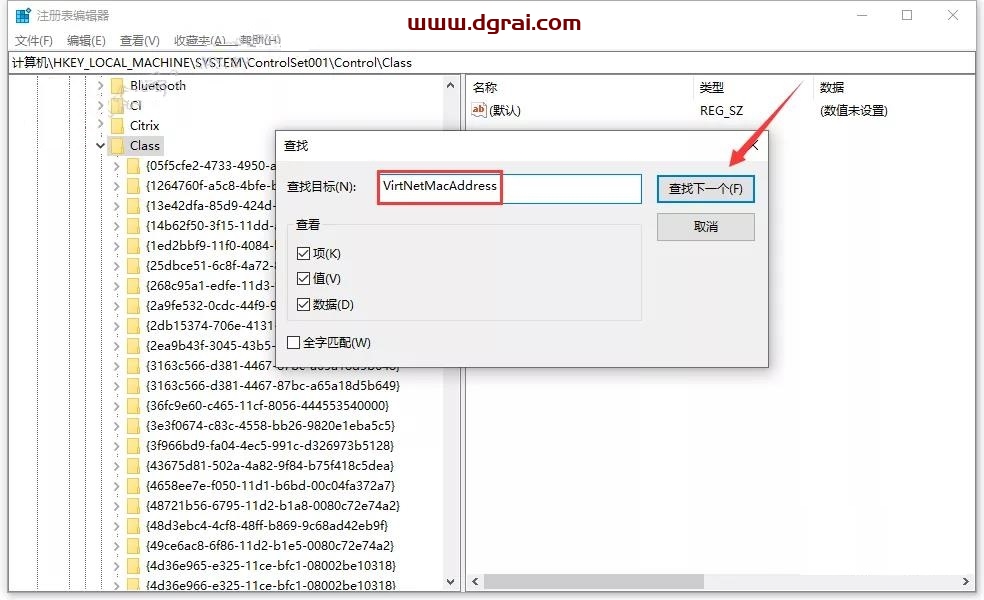Minimize the Registry Editor window

pos(862,15)
